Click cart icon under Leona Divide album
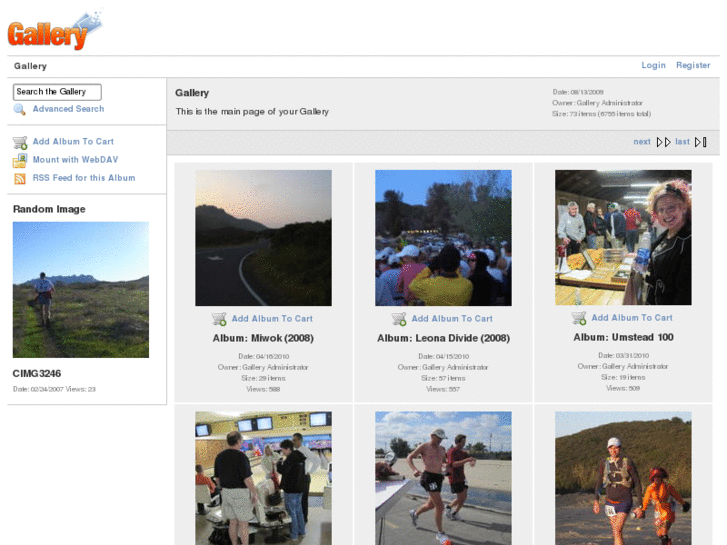Image resolution: width=727 pixels, height=545 pixels. (399, 319)
